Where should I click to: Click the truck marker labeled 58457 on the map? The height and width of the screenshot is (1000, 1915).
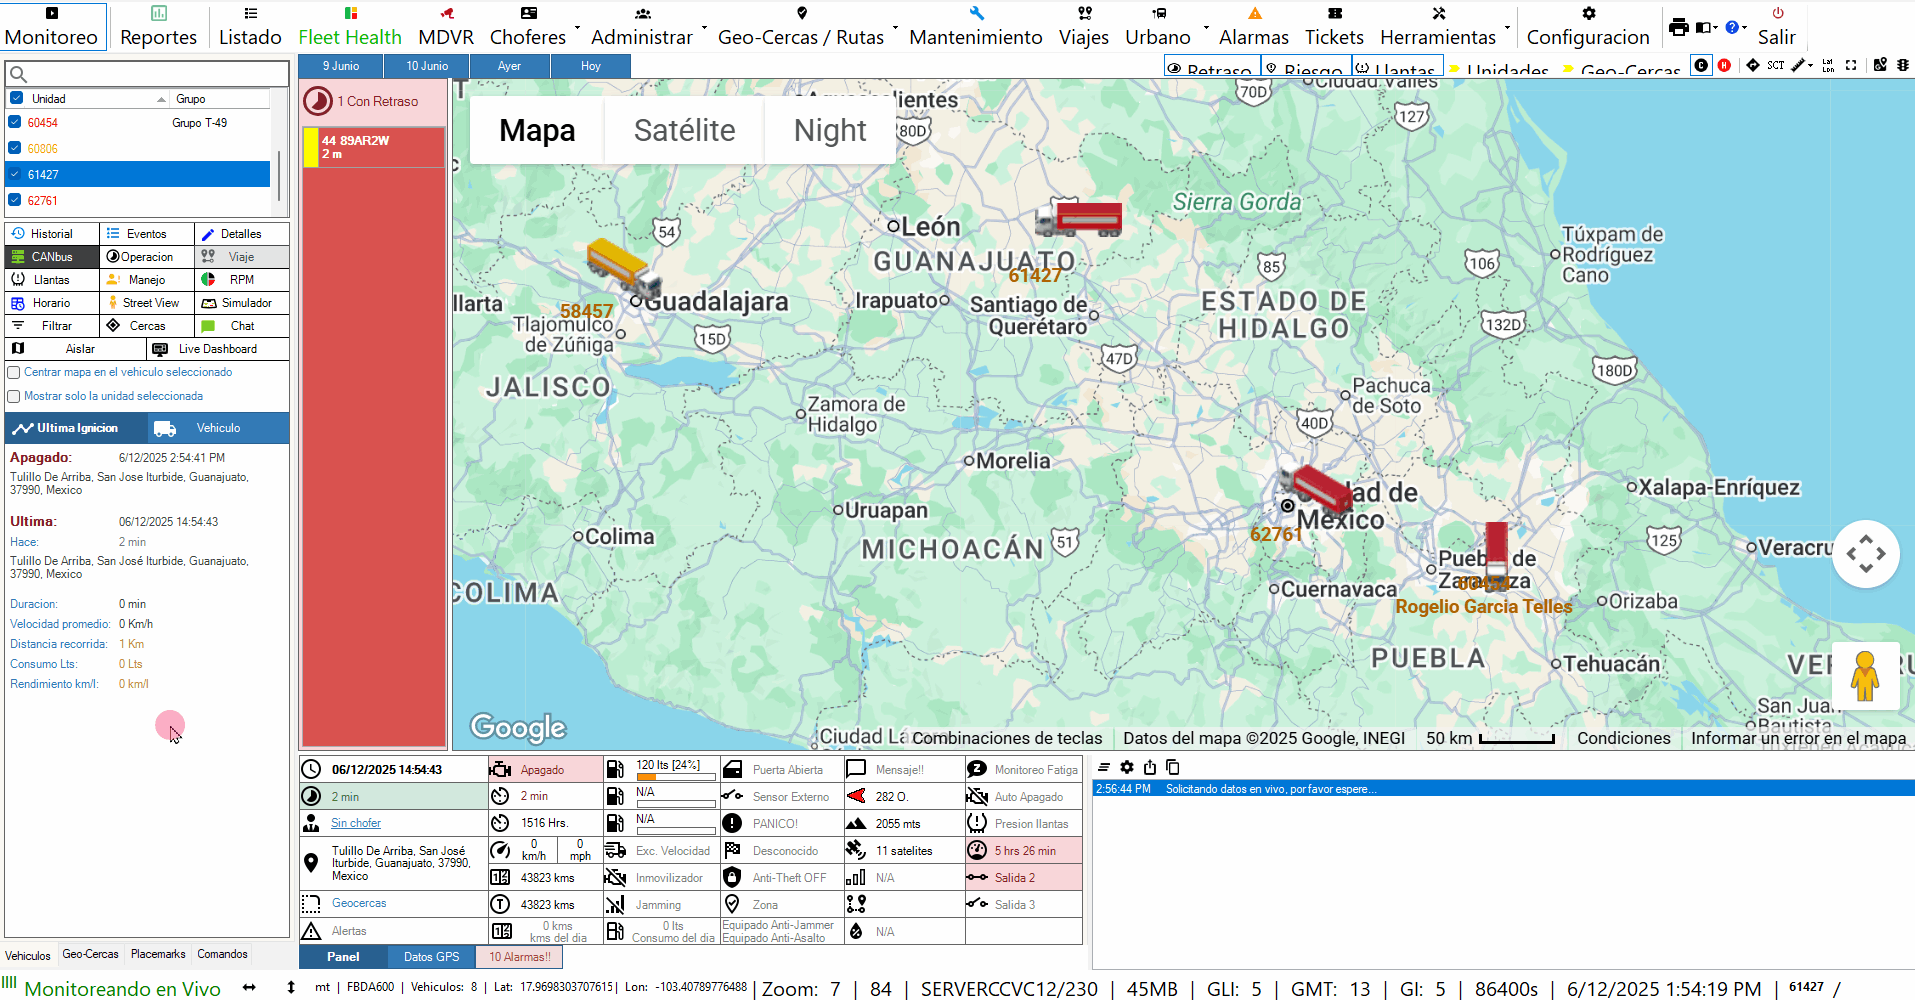tap(623, 267)
